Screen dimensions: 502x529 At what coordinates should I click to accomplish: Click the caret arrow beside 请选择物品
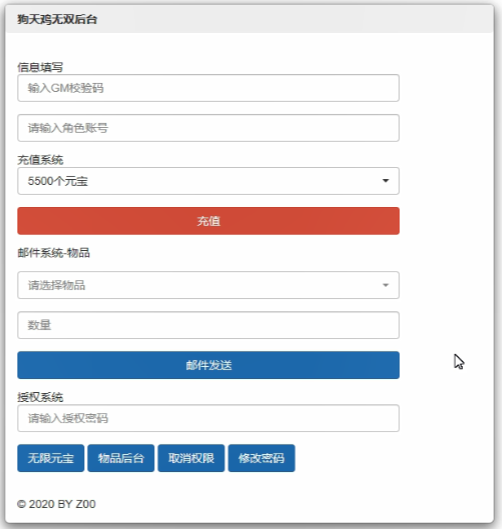click(x=386, y=285)
